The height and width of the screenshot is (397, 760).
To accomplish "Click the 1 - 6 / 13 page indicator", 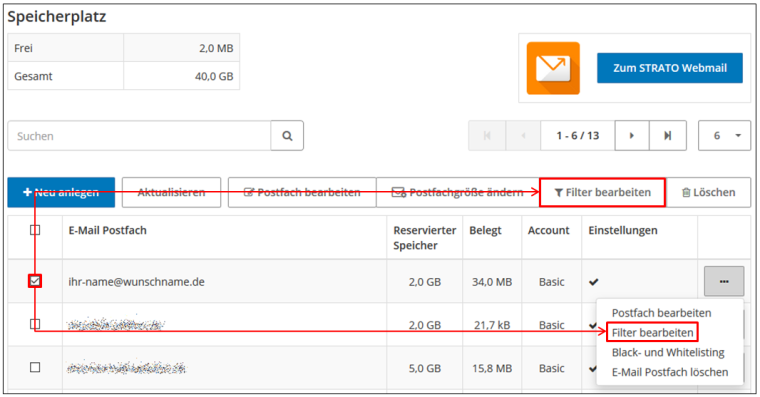I will 578,136.
